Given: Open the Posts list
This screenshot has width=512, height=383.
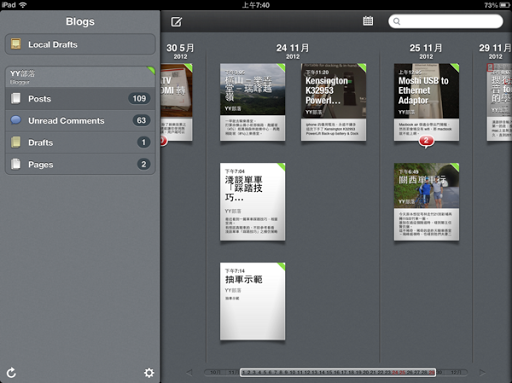Looking at the screenshot, I should pyautogui.click(x=80, y=99).
